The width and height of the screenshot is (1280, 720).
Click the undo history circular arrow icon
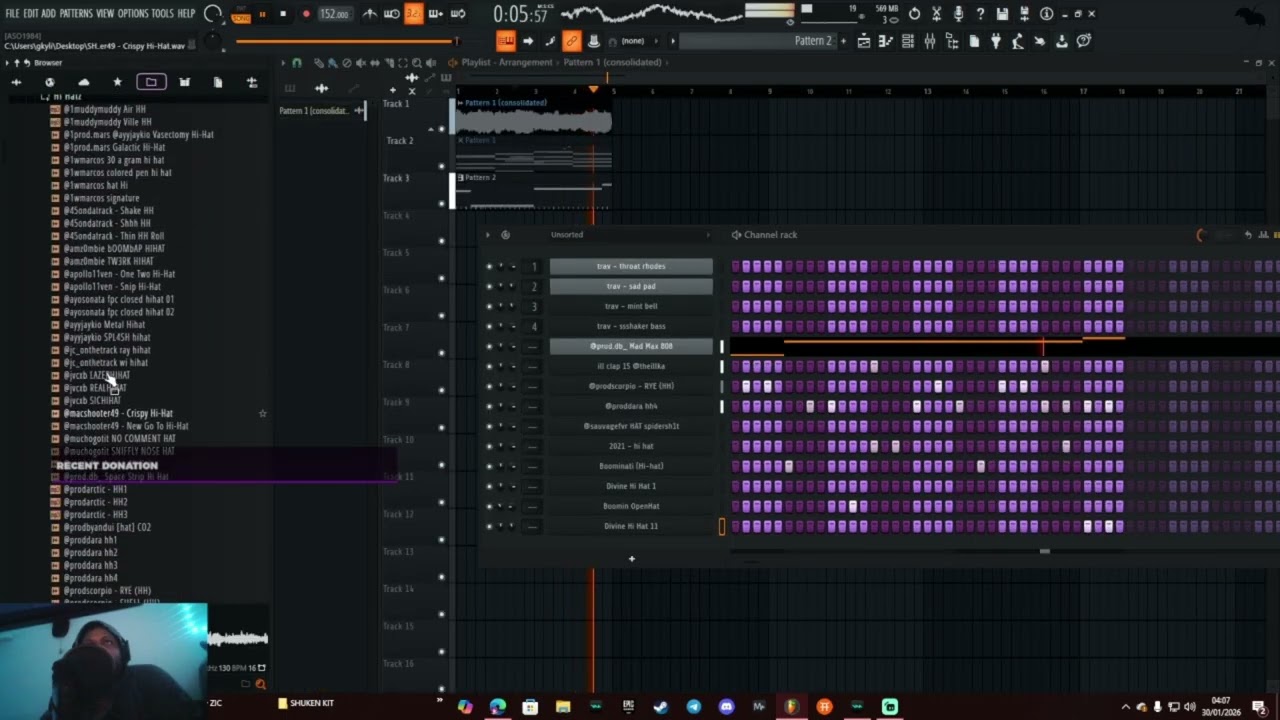click(914, 14)
